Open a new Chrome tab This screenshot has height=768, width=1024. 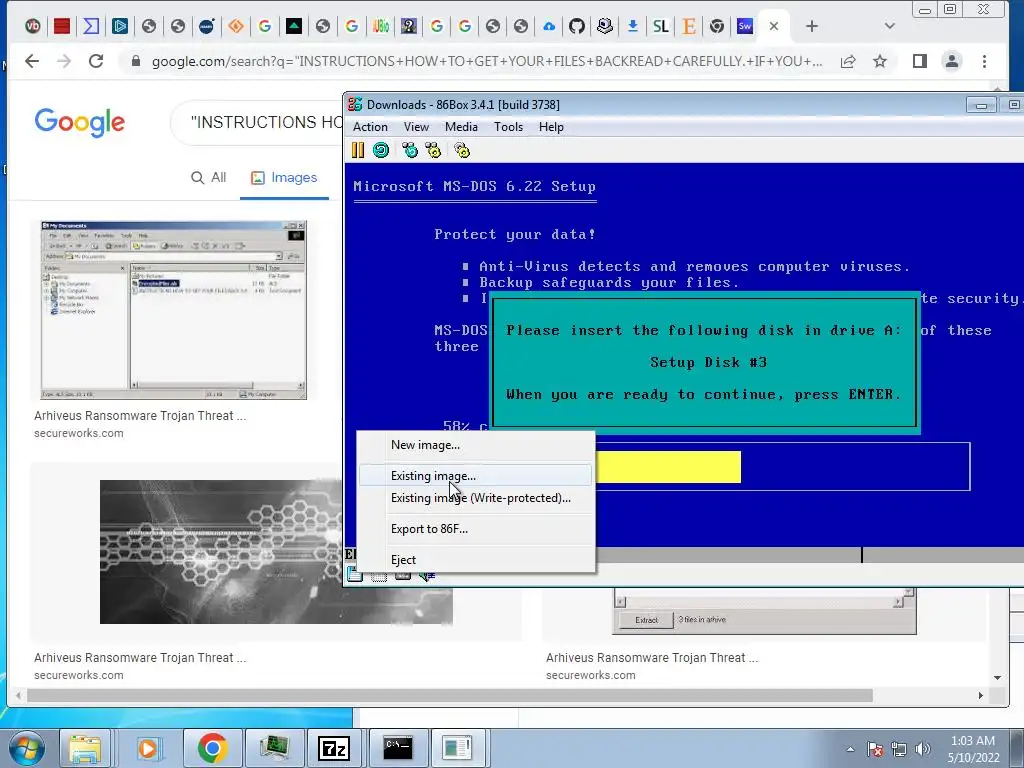pyautogui.click(x=812, y=26)
